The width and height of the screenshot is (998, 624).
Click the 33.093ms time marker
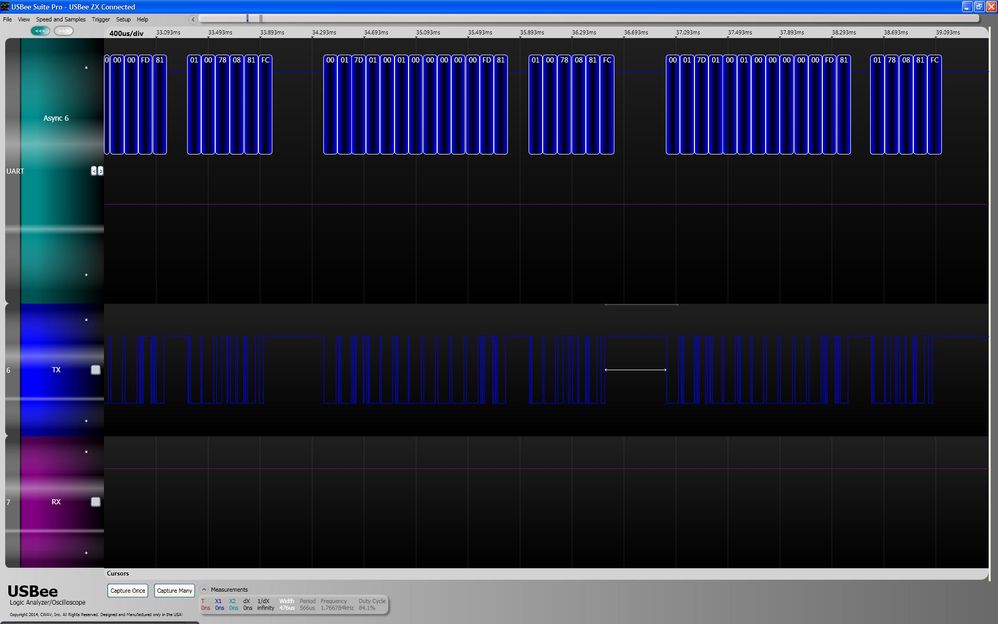coord(168,32)
